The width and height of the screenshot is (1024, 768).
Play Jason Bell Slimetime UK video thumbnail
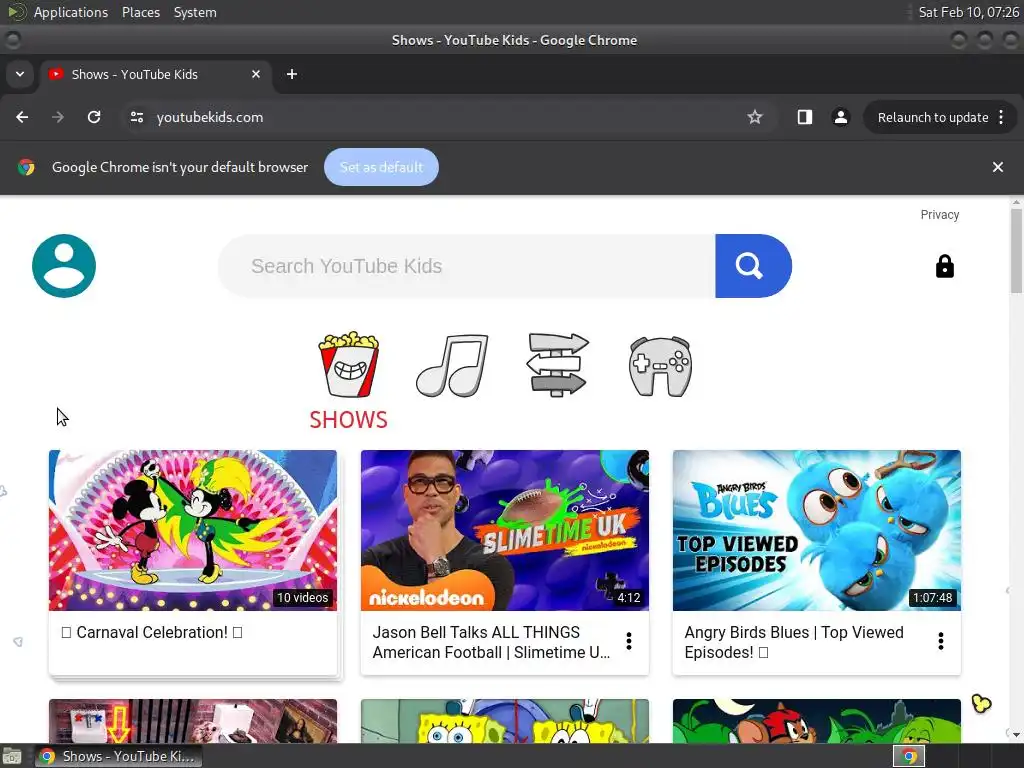505,530
